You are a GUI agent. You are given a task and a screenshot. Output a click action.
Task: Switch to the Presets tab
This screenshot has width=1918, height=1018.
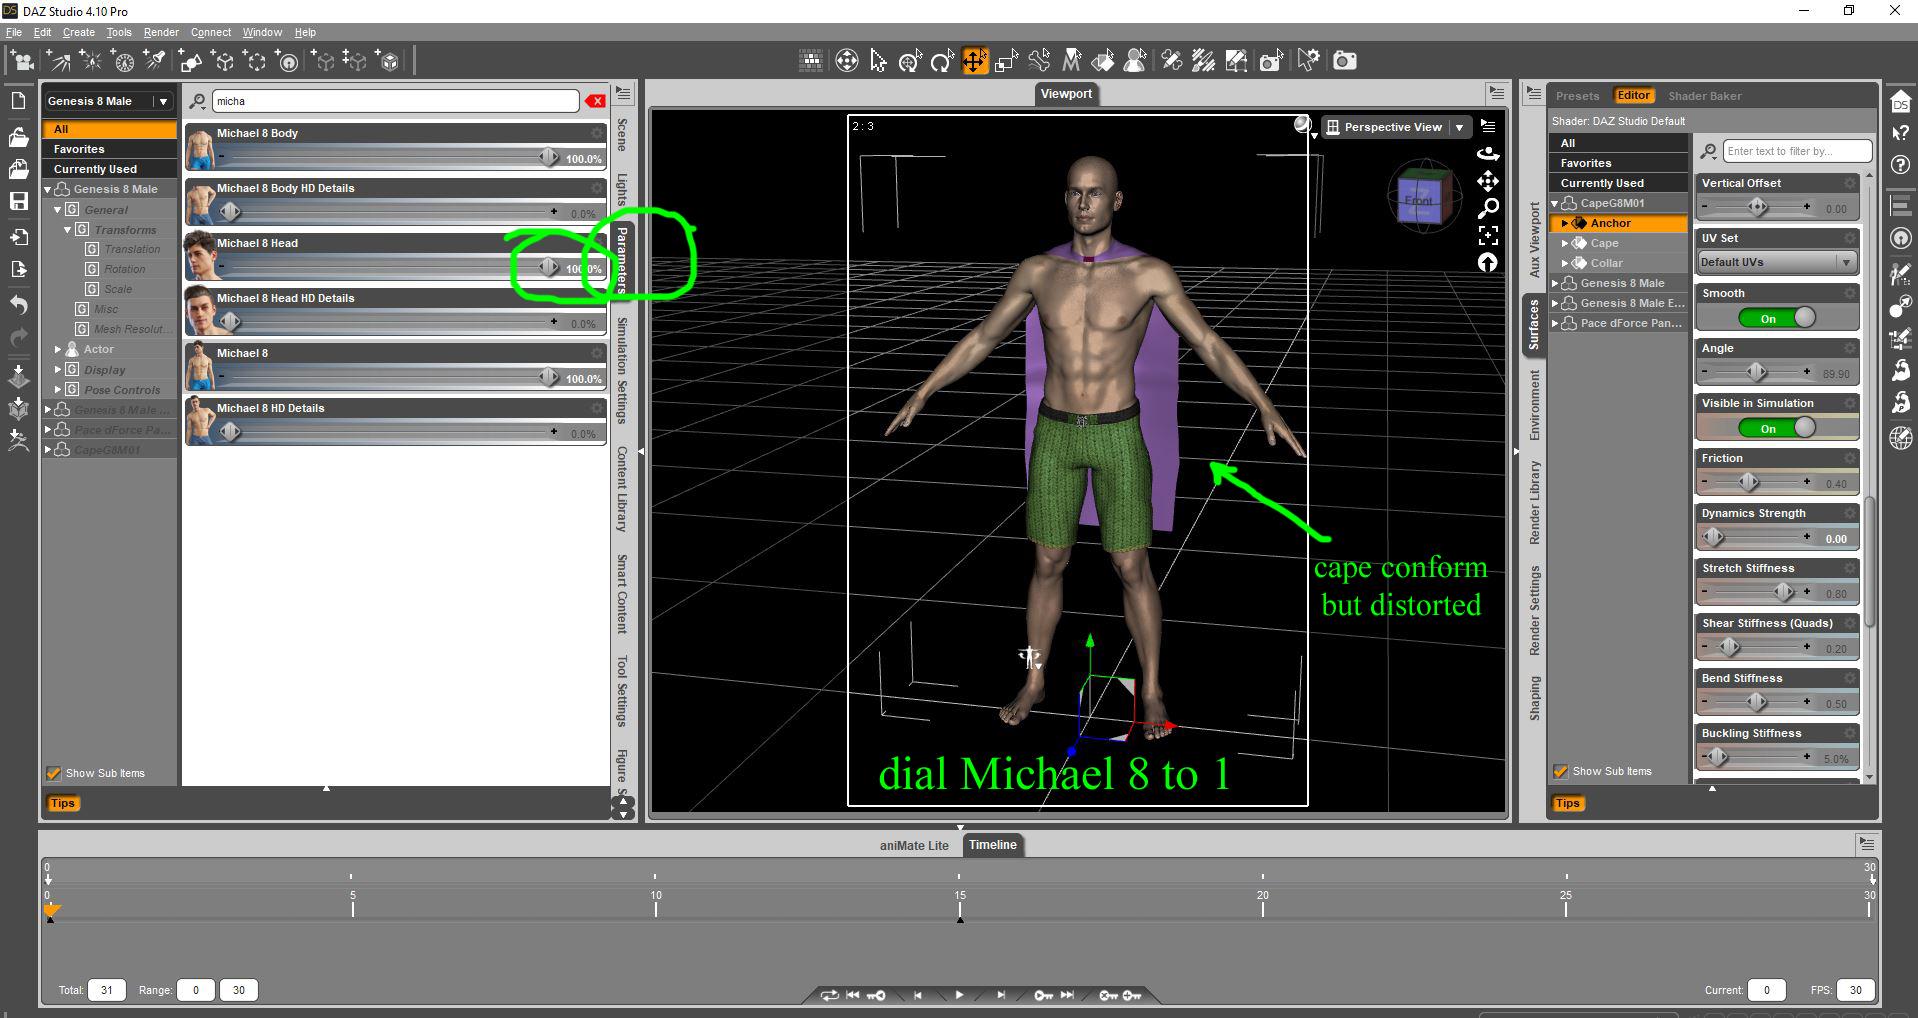[1577, 96]
